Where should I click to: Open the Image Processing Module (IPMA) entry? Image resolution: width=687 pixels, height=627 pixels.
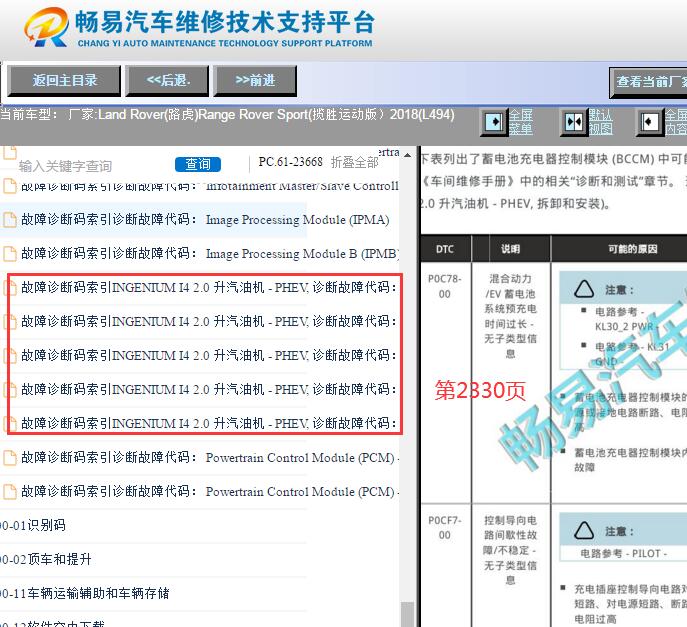205,219
